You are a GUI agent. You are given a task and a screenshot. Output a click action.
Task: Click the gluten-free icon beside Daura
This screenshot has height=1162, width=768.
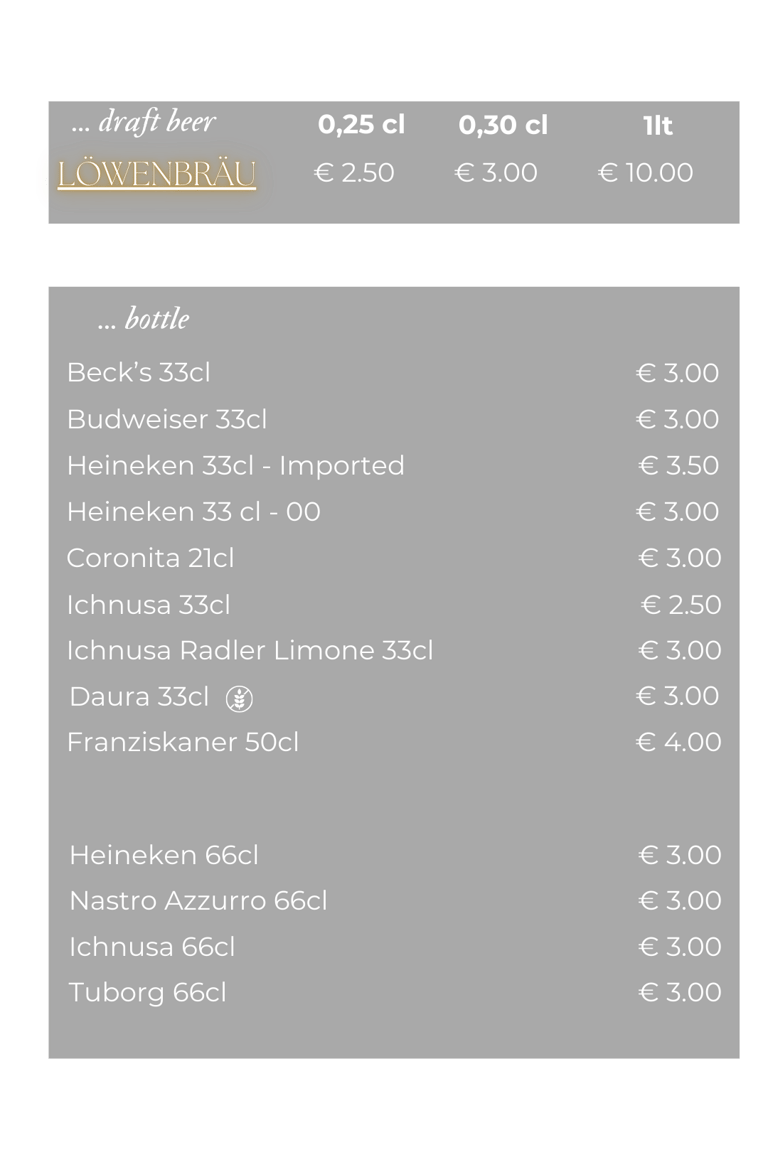click(x=238, y=698)
